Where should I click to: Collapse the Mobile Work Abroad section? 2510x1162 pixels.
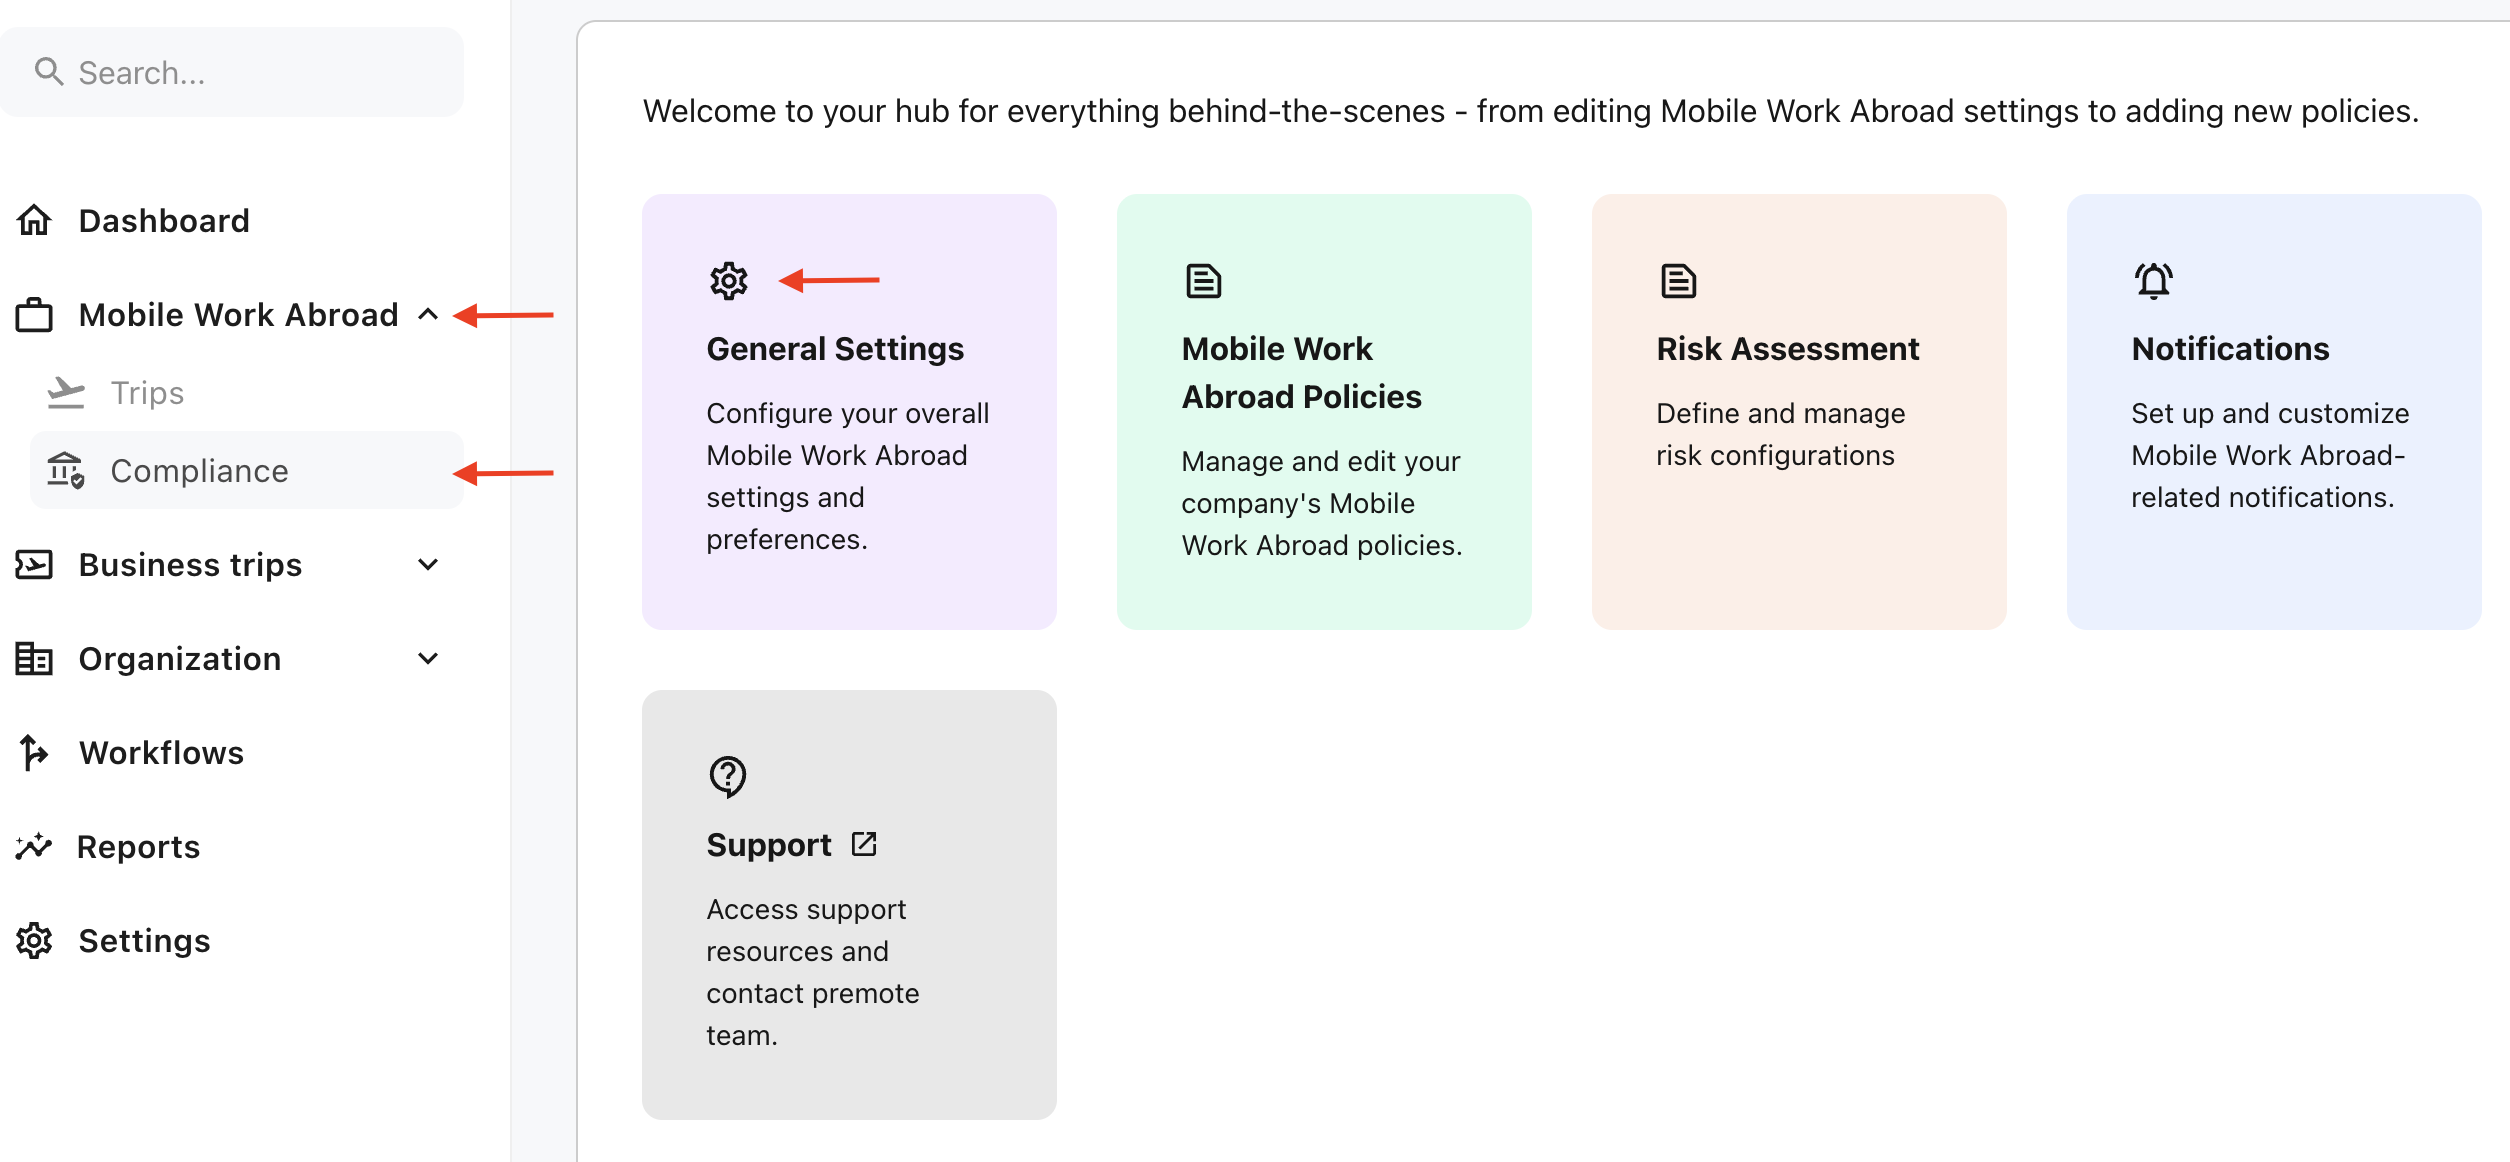click(x=428, y=315)
